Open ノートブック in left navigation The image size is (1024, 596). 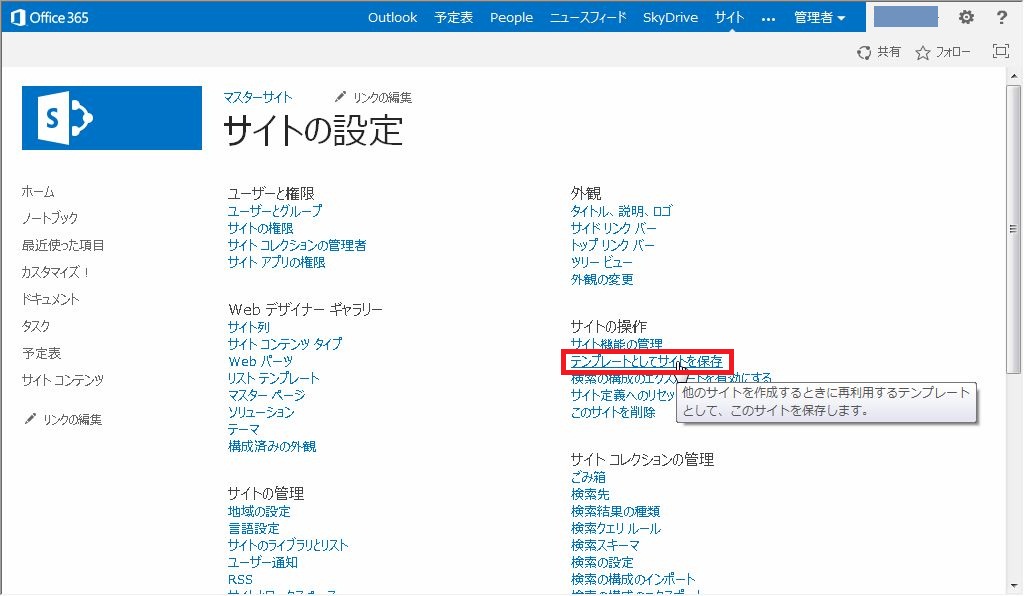click(50, 218)
